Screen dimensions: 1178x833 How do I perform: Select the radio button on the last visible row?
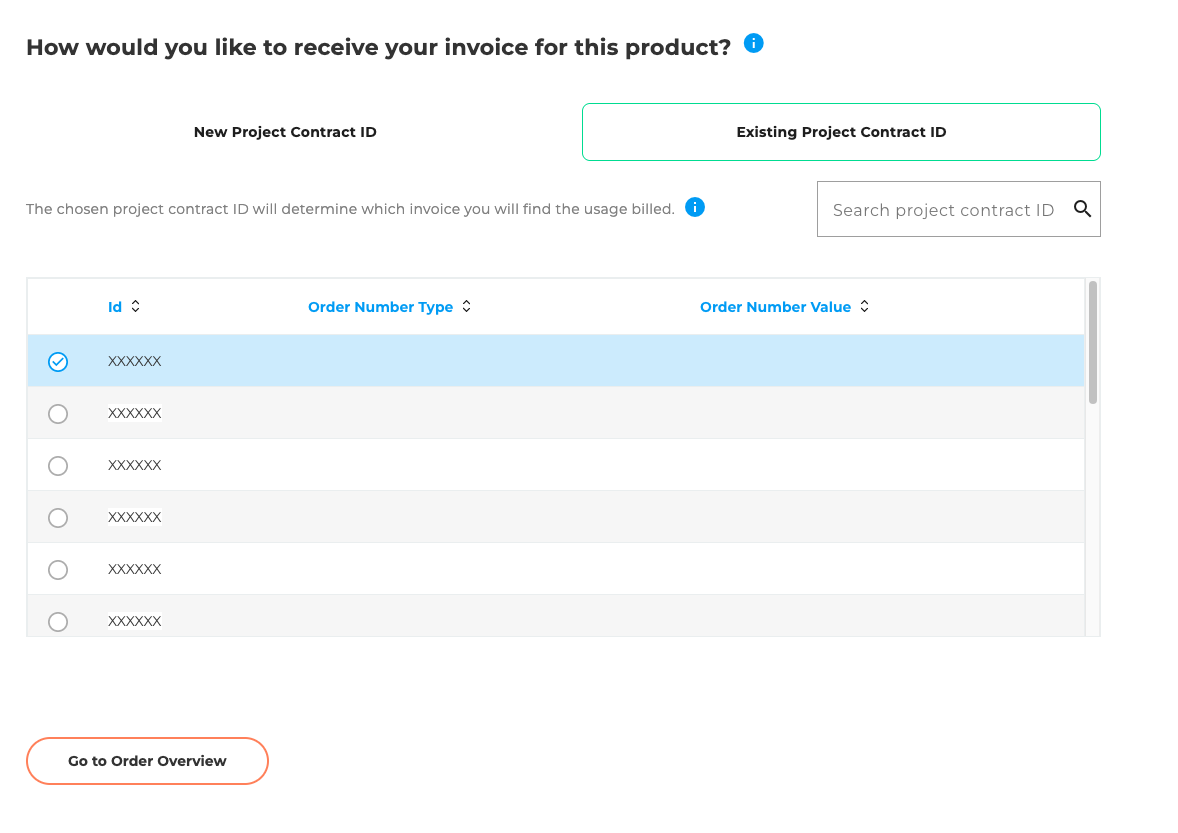coord(57,621)
